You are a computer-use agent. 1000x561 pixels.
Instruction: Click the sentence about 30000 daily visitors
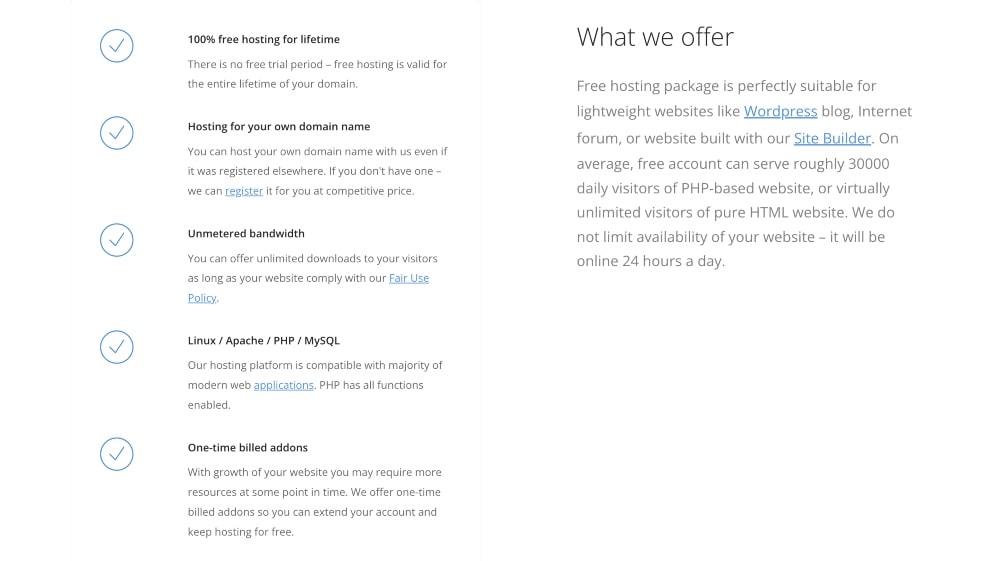click(x=732, y=164)
